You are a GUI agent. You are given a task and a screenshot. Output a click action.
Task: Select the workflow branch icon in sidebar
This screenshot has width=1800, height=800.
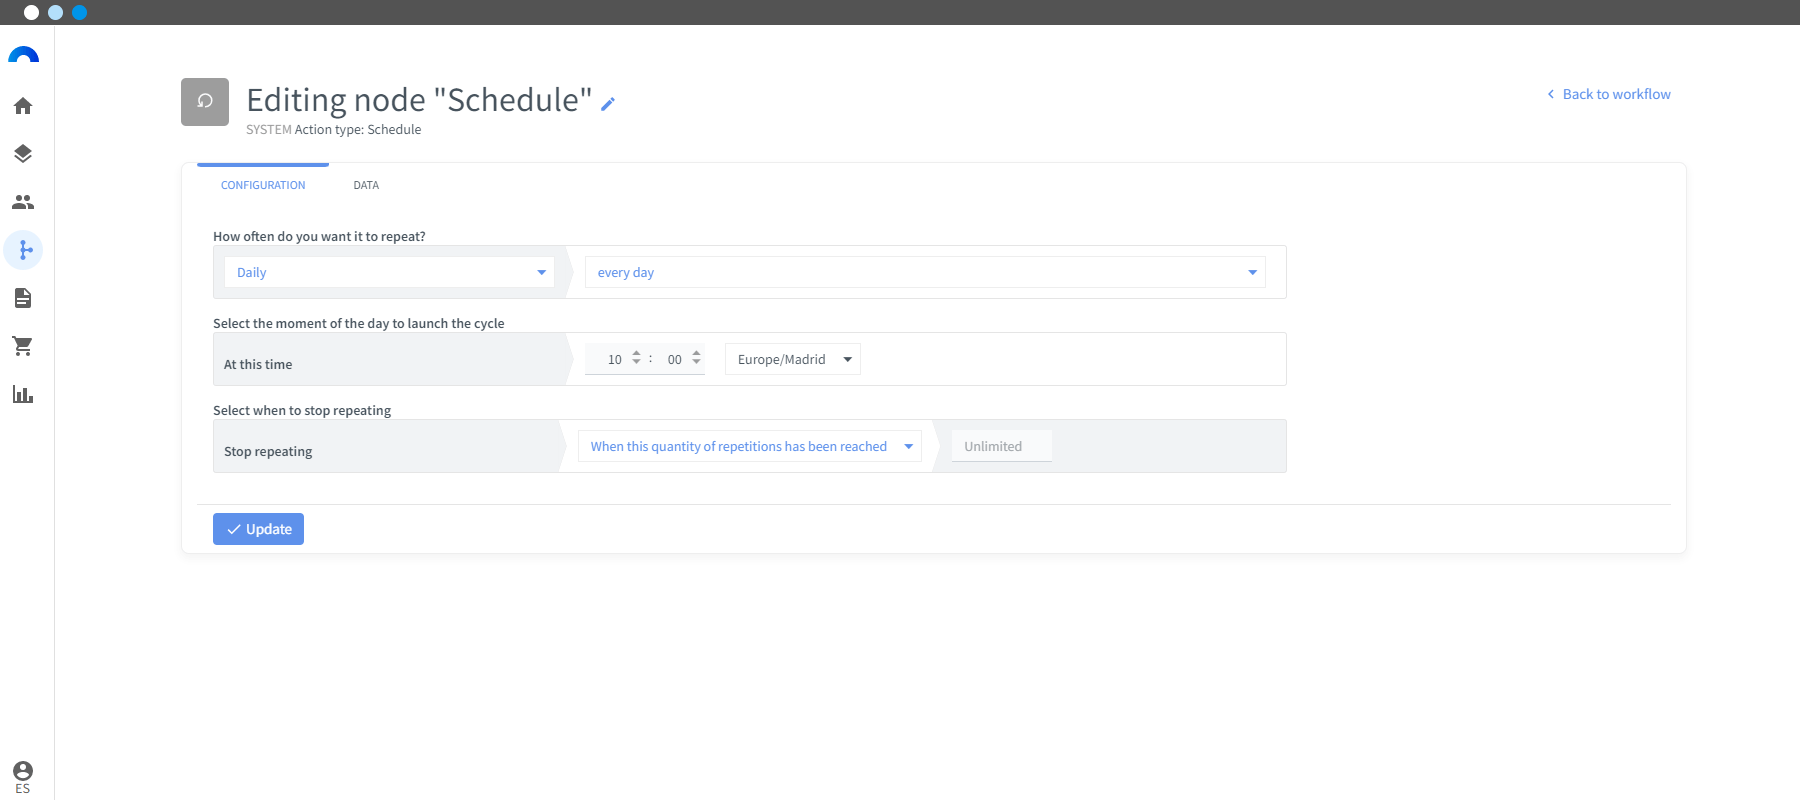click(24, 250)
